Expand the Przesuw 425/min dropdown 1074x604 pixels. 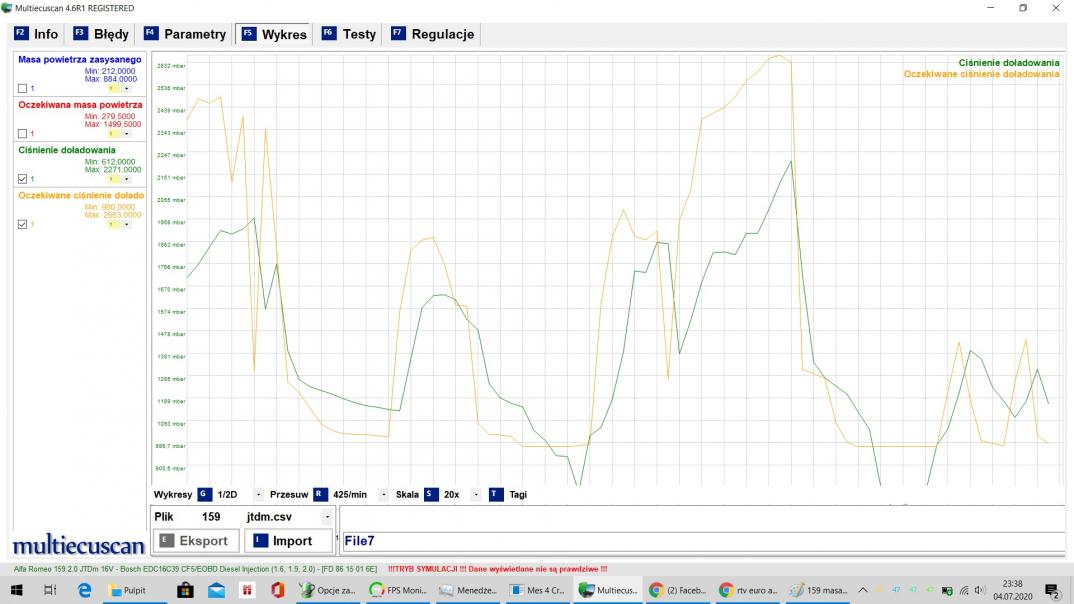tap(384, 495)
